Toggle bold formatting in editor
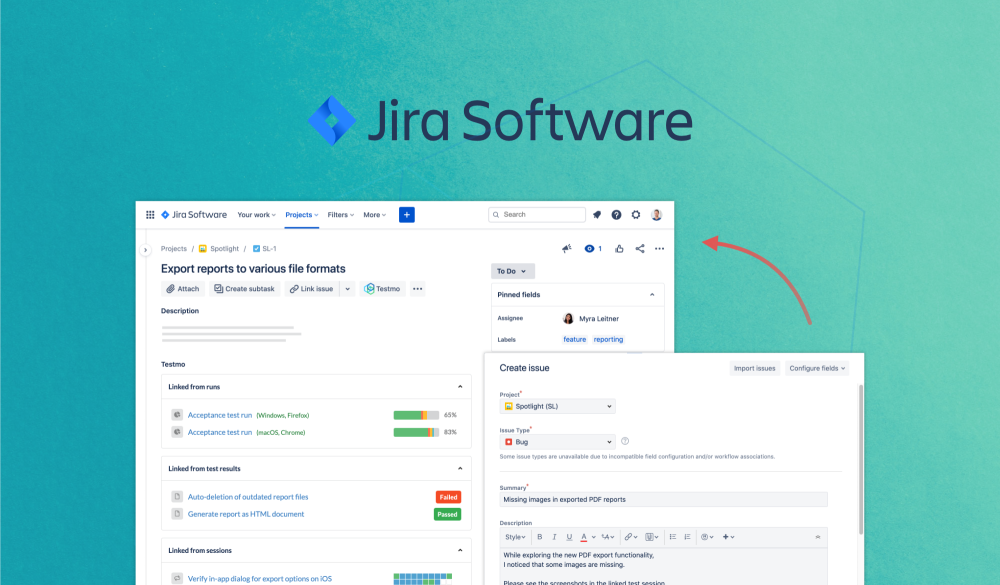 [540, 537]
